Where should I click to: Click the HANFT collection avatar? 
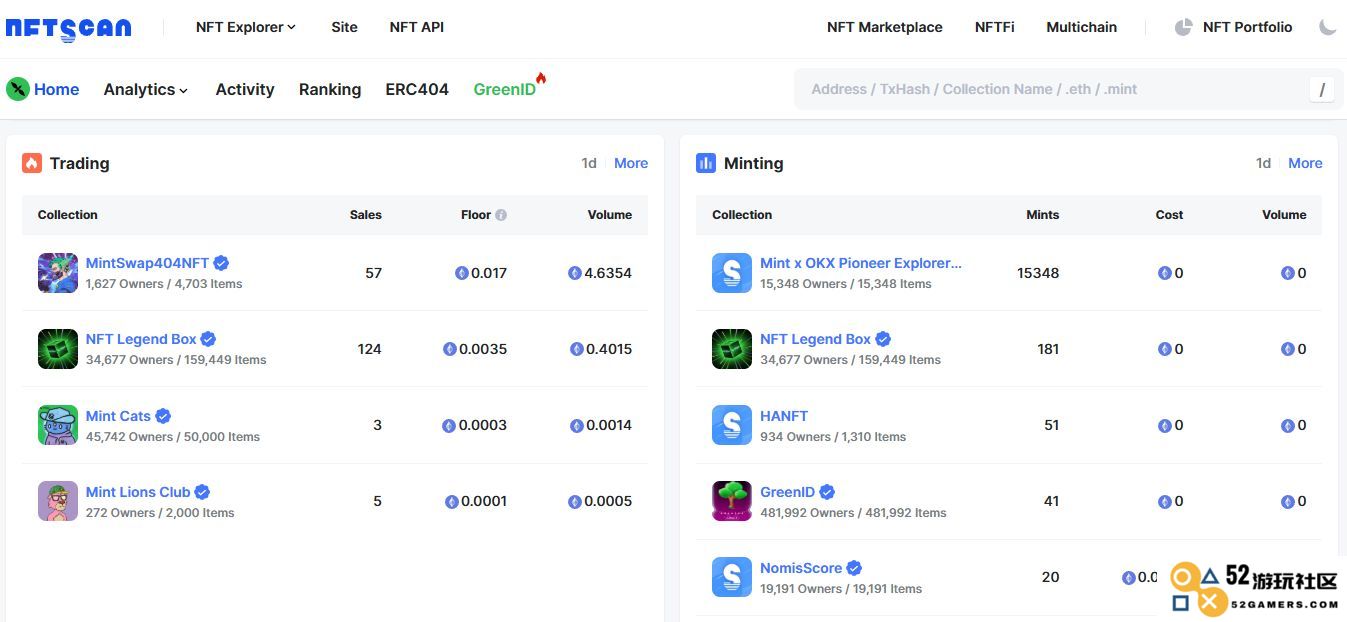[x=732, y=425]
